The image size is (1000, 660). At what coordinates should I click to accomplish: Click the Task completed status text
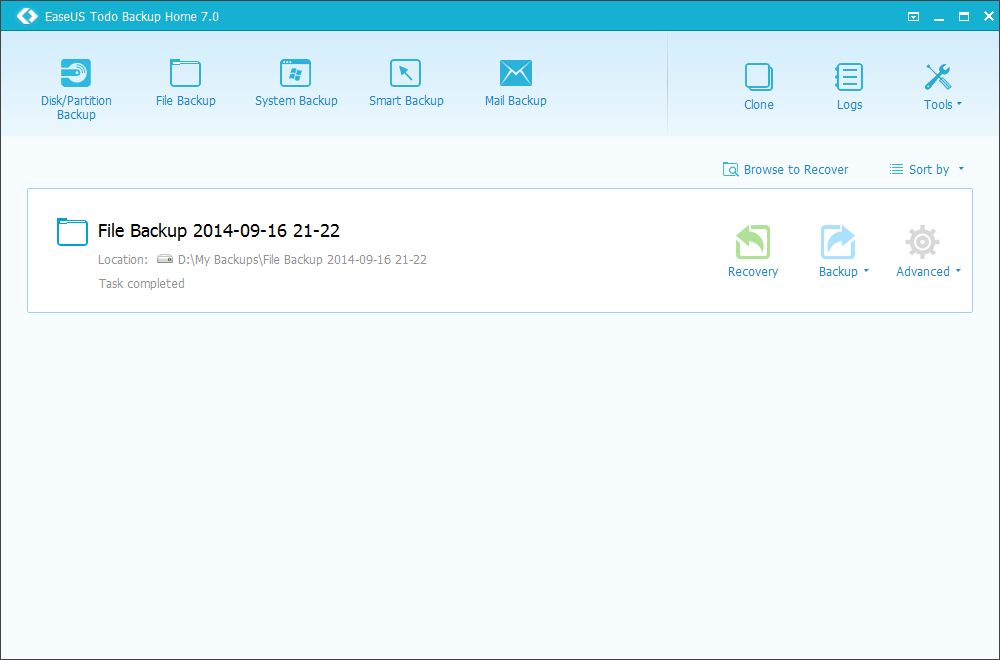[142, 284]
